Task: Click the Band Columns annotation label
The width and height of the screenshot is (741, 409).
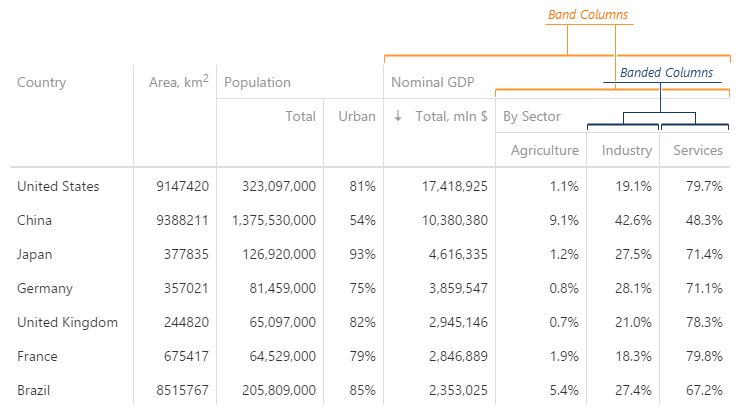Action: tap(588, 16)
